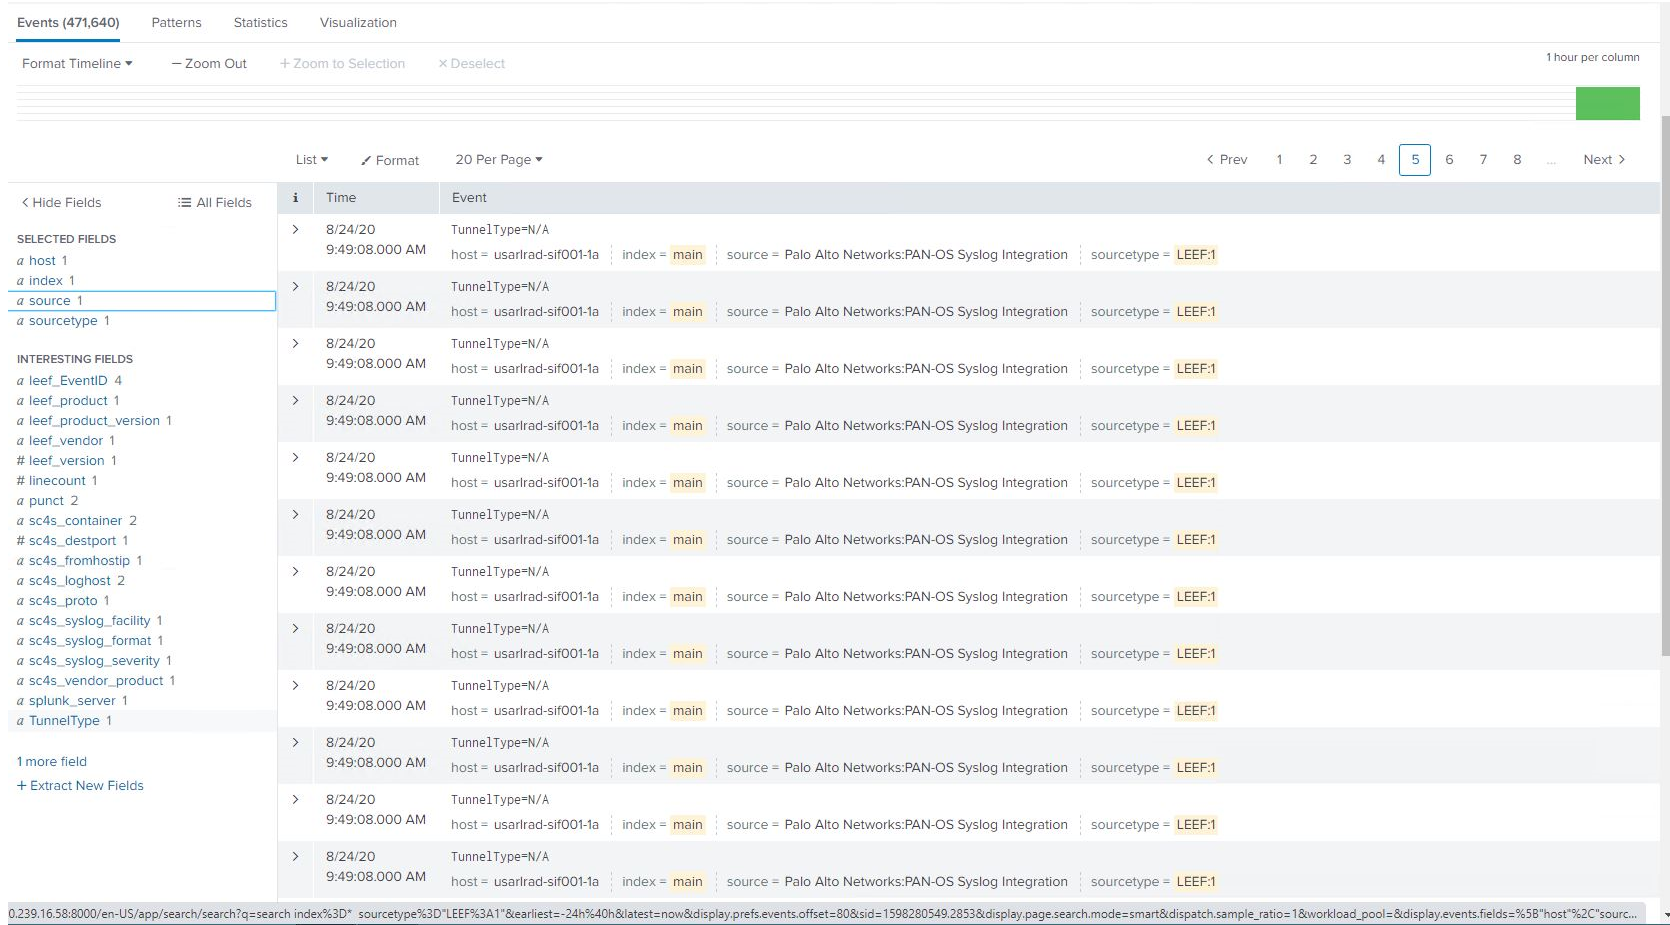The height and width of the screenshot is (925, 1670).
Task: Expand the first event row details
Action: [x=295, y=229]
